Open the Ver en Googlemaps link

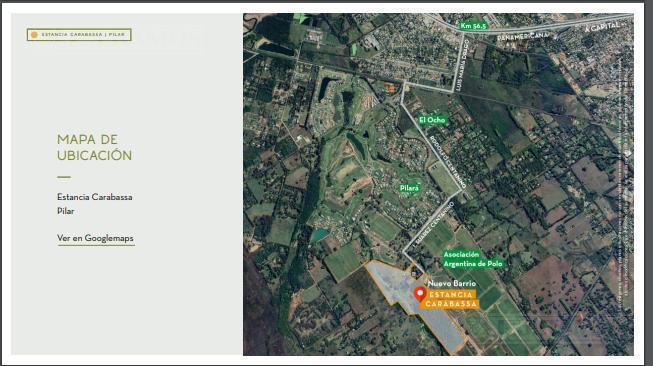coord(95,238)
